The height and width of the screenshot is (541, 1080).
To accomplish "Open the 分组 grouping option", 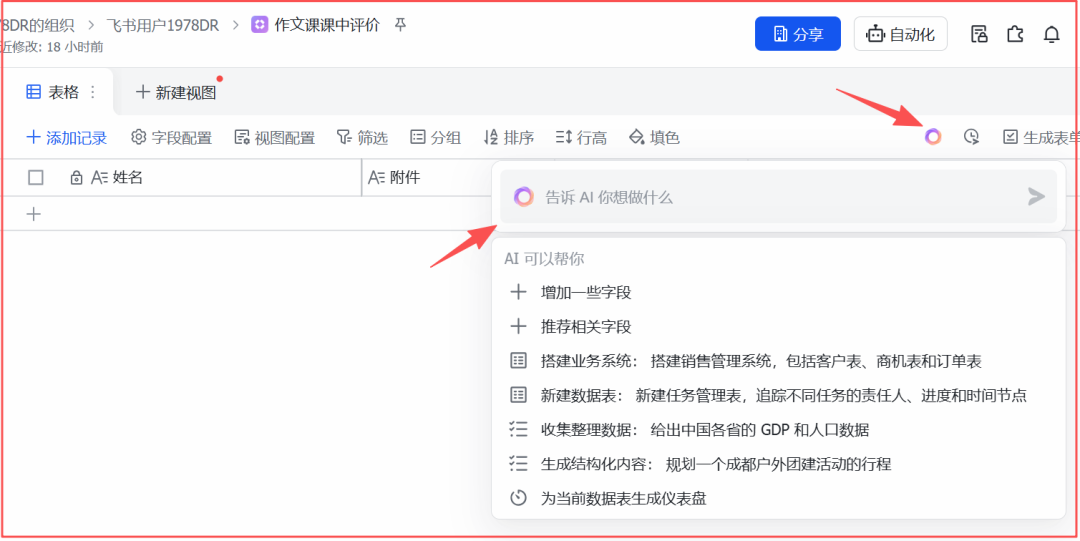I will click(435, 138).
